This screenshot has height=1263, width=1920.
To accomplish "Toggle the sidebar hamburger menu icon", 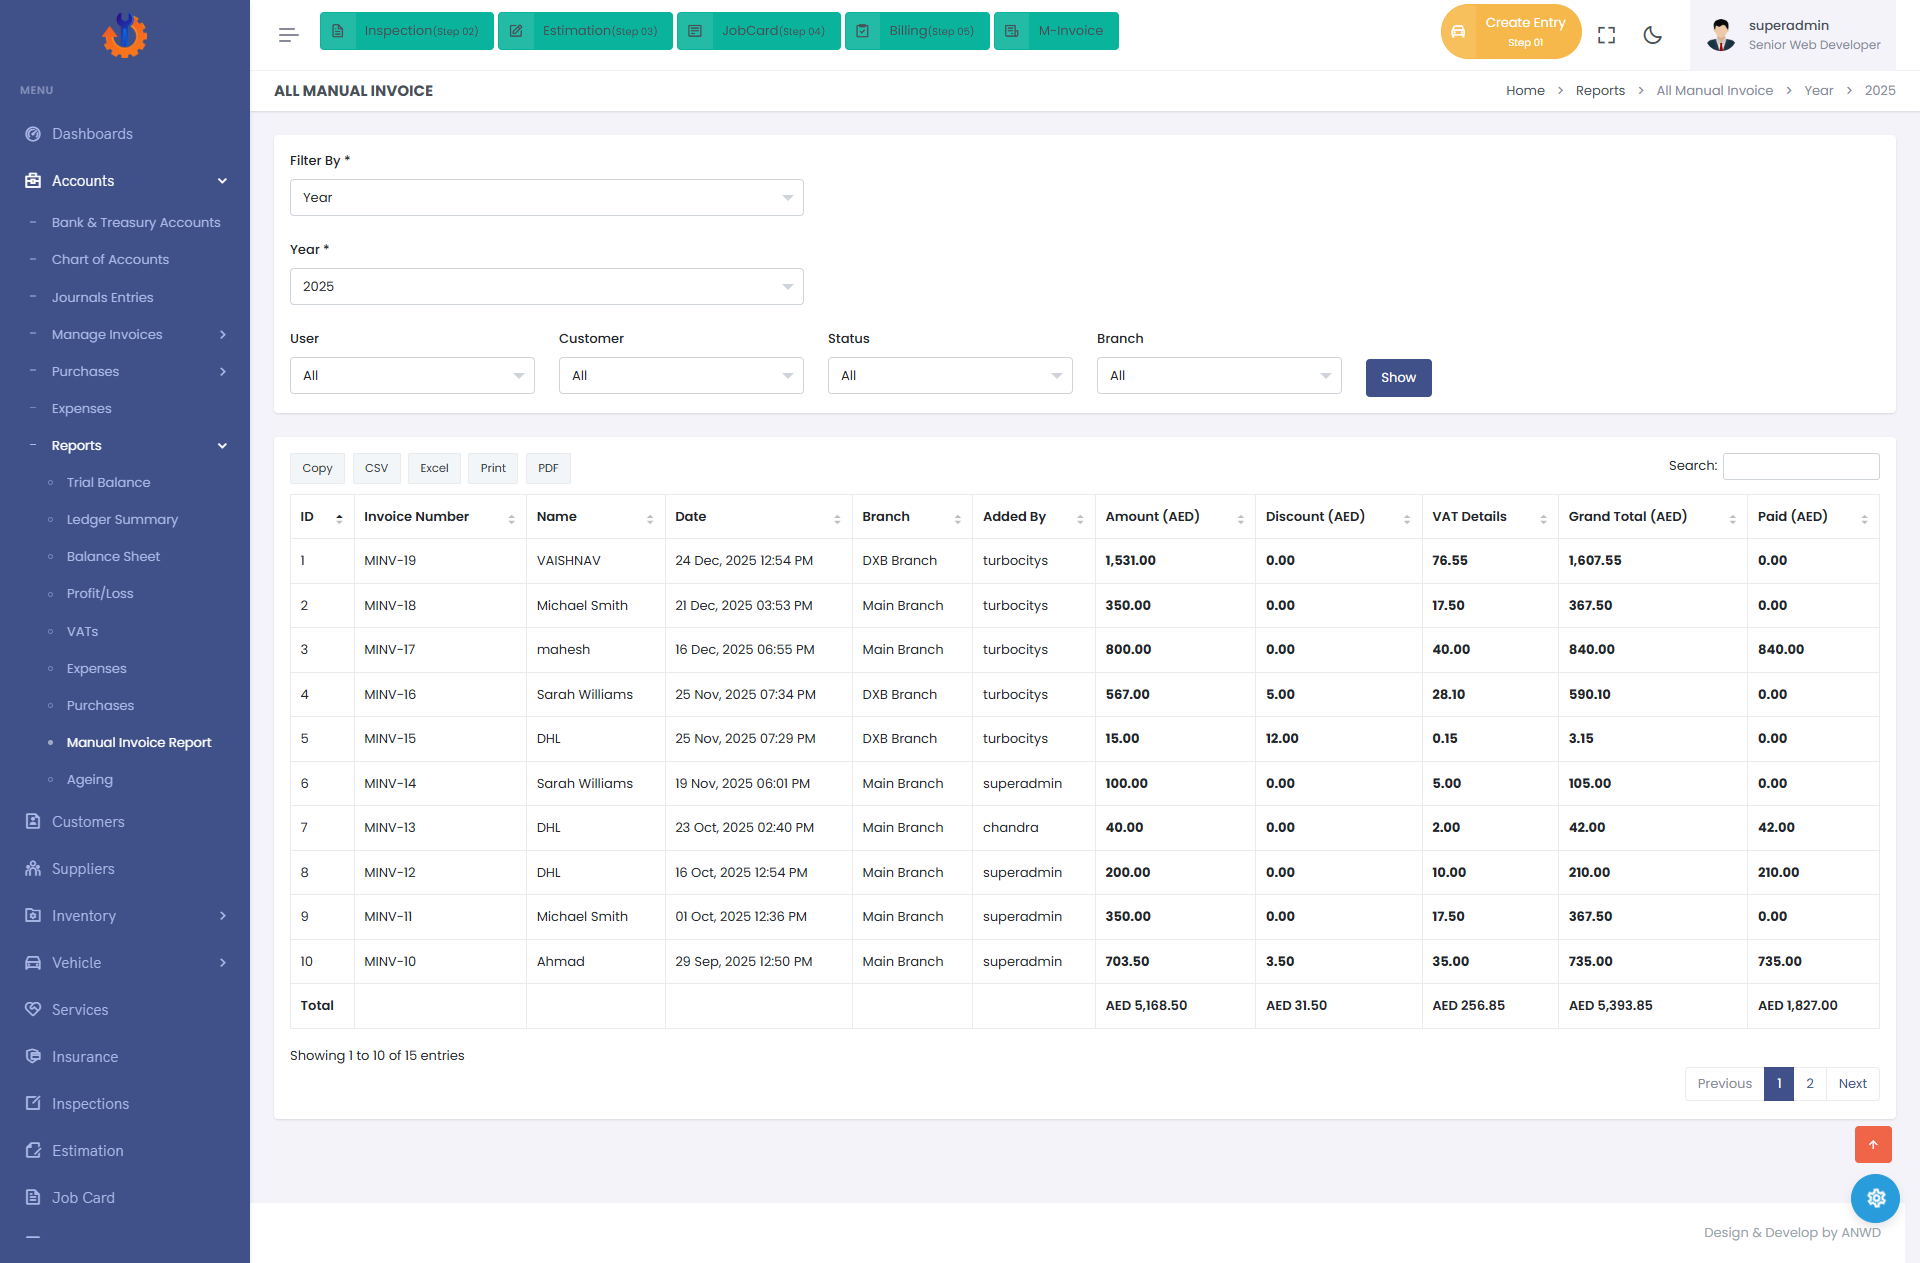I will pos(288,35).
